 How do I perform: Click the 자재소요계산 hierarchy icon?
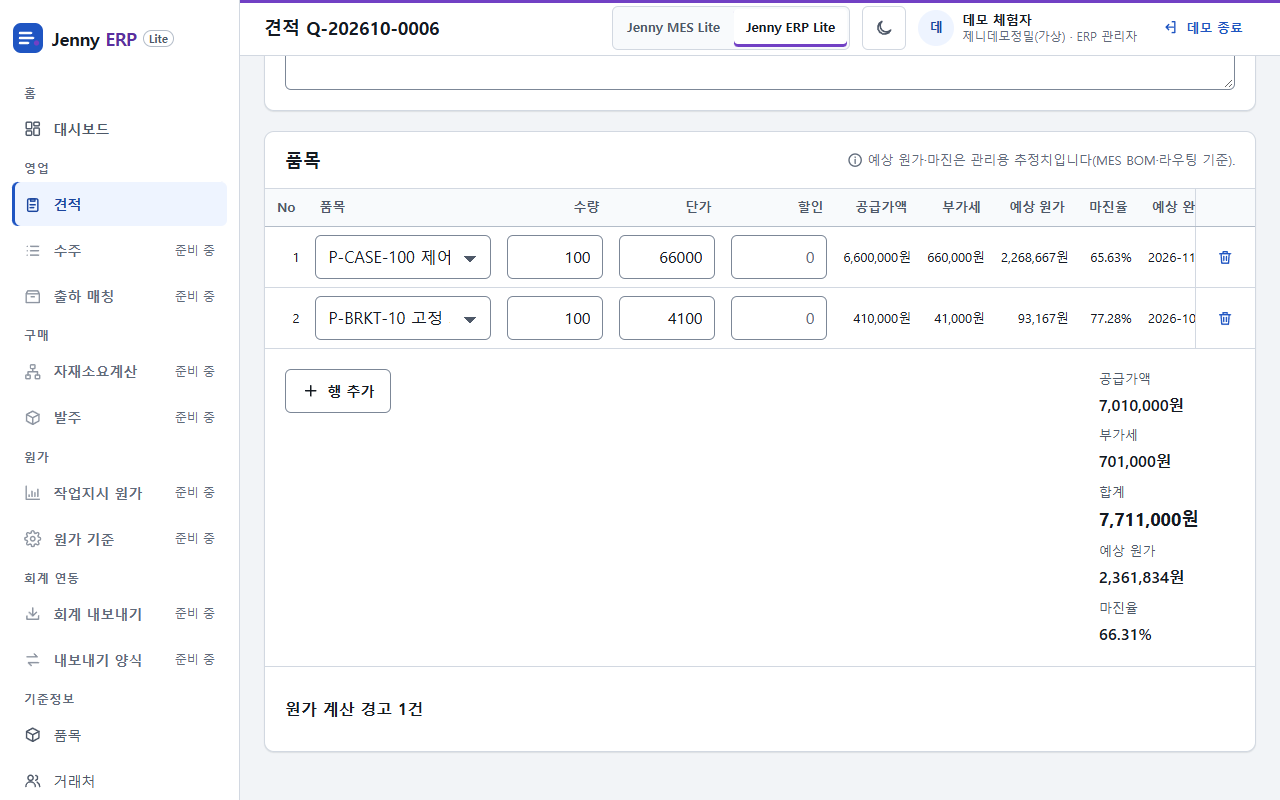coord(33,372)
